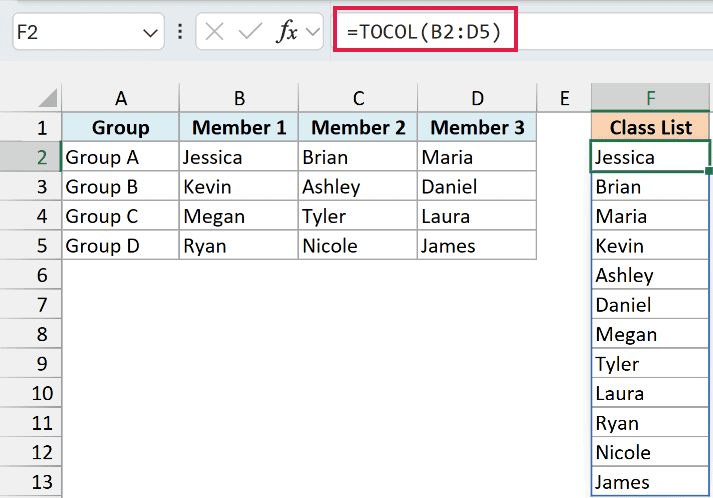Select column C header
The height and width of the screenshot is (498, 713).
pyautogui.click(x=358, y=98)
